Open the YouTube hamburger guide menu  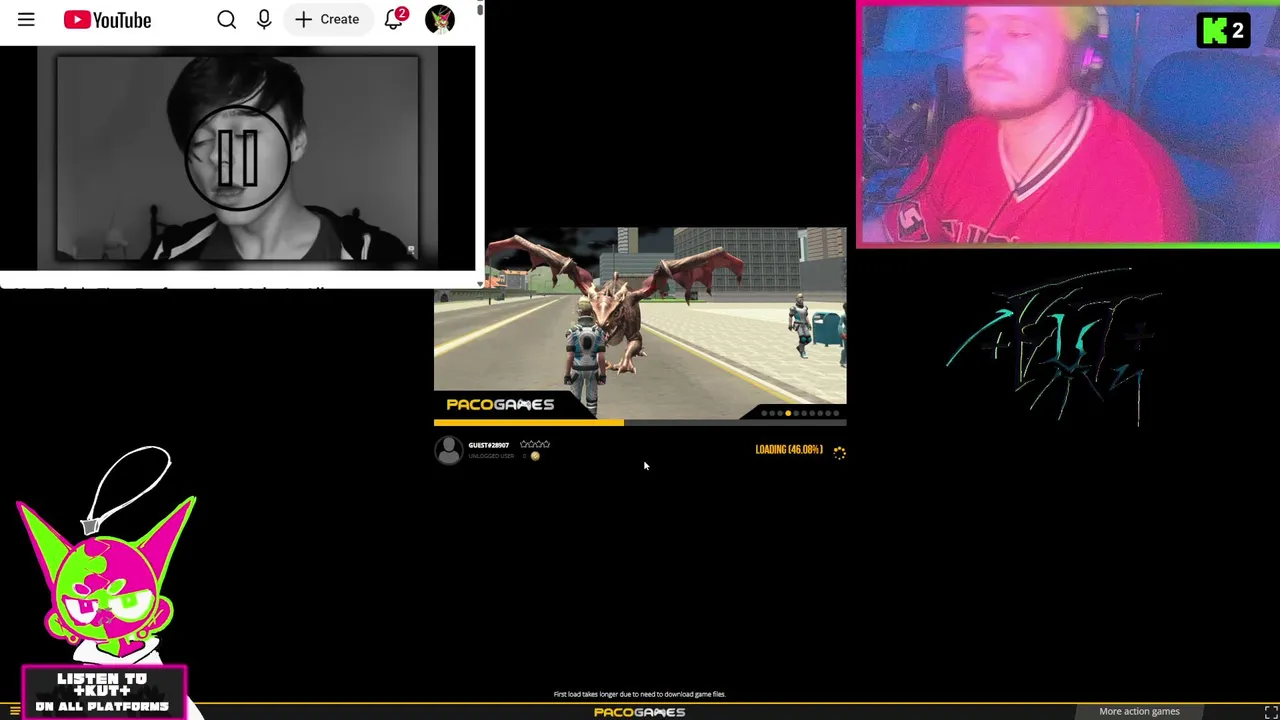coord(26,19)
